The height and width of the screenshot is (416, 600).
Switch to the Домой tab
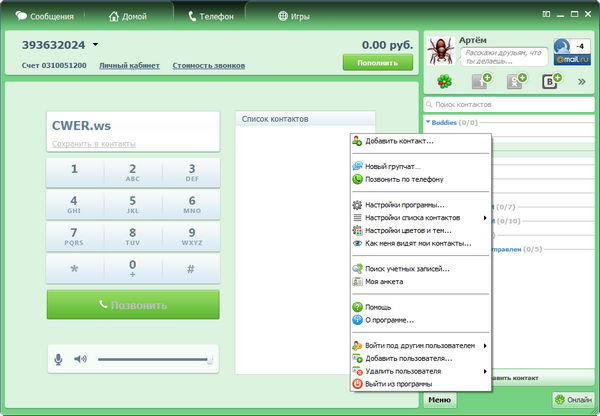click(x=128, y=16)
